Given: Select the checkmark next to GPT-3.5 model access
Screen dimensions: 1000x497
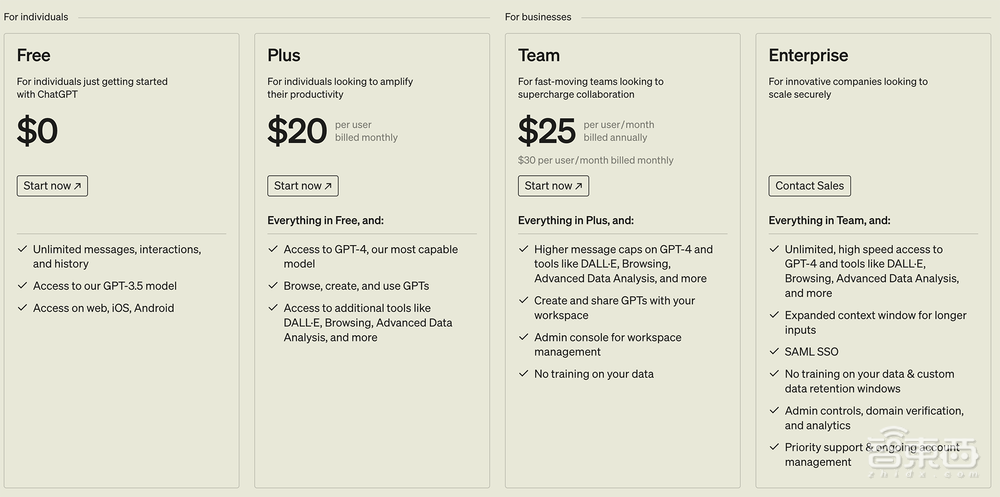Looking at the screenshot, I should tap(22, 286).
